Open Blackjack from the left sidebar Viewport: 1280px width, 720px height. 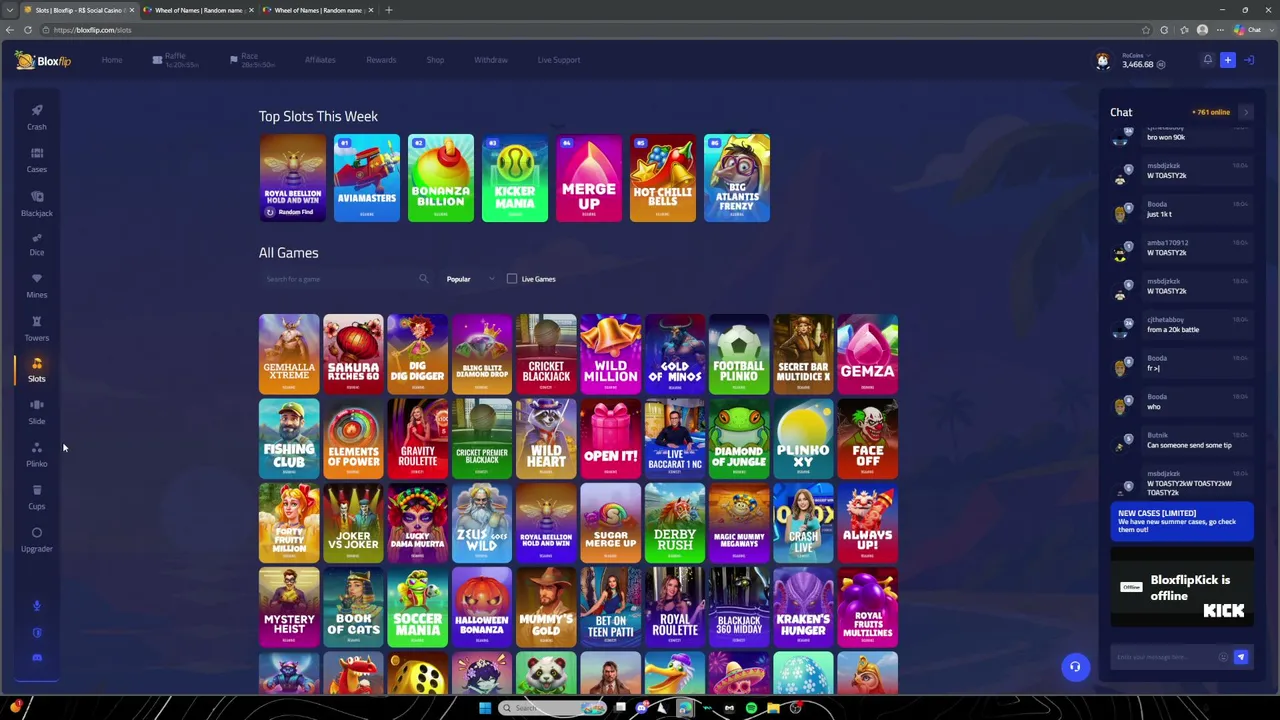click(x=37, y=203)
